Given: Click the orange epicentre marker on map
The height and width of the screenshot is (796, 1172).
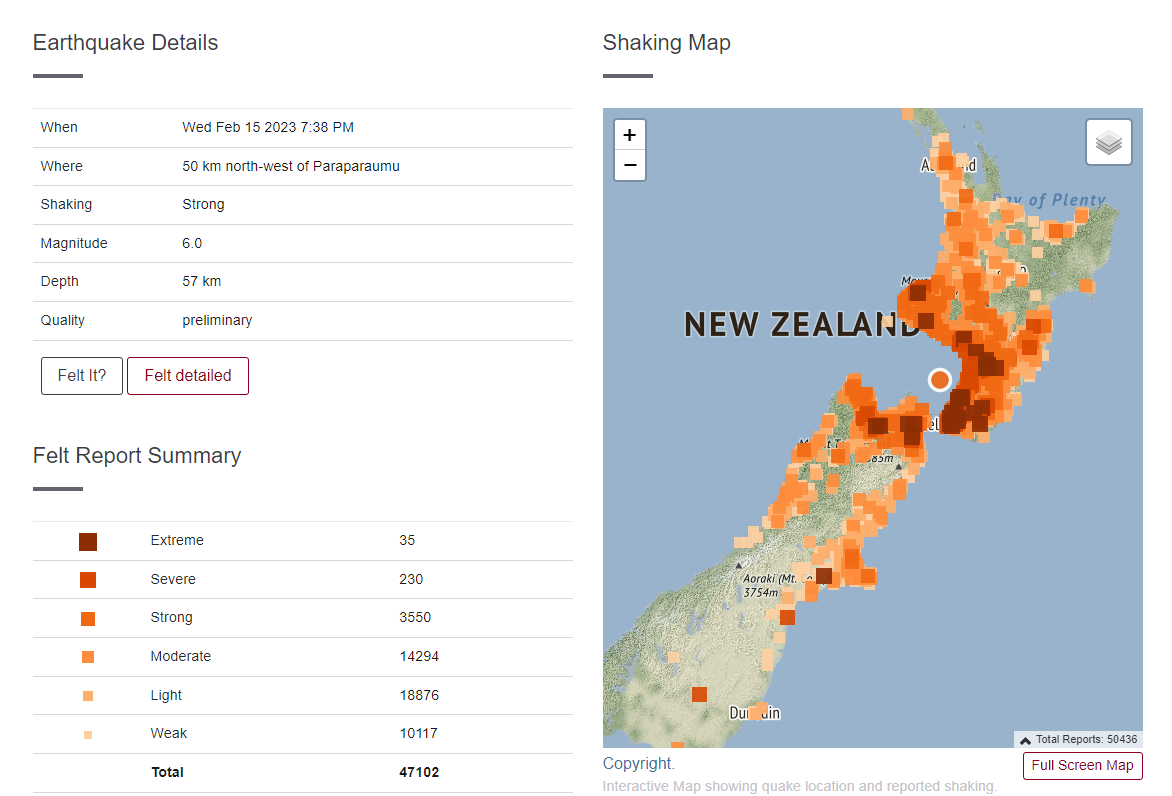Looking at the screenshot, I should [940, 380].
